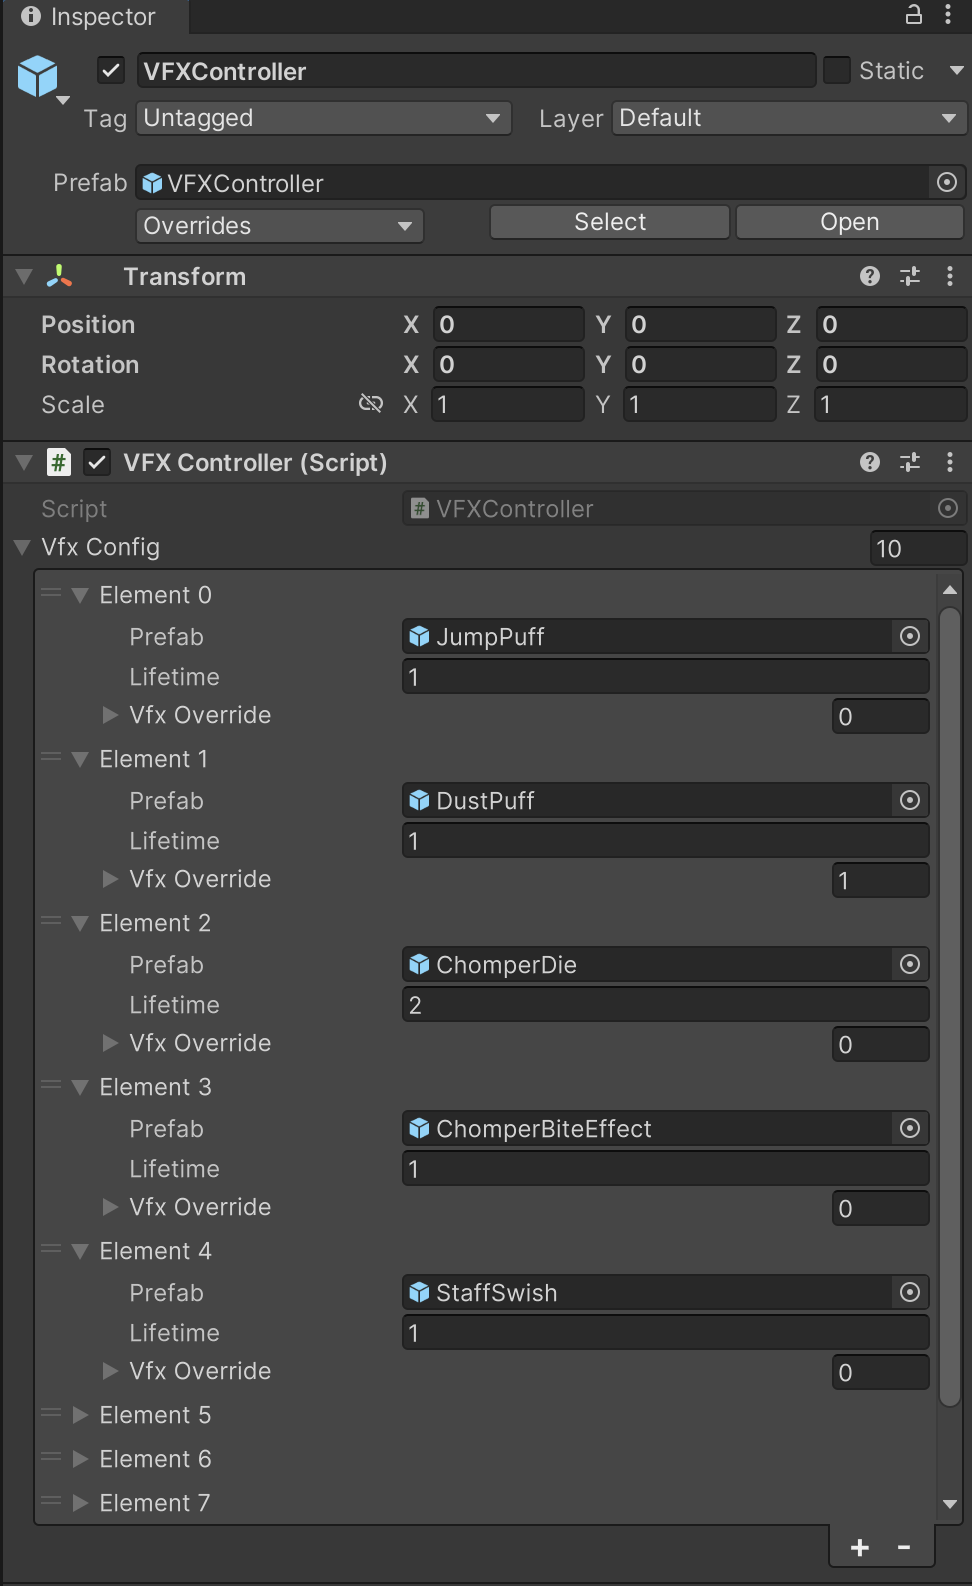
Task: Remove list element with minus button
Action: click(x=904, y=1548)
